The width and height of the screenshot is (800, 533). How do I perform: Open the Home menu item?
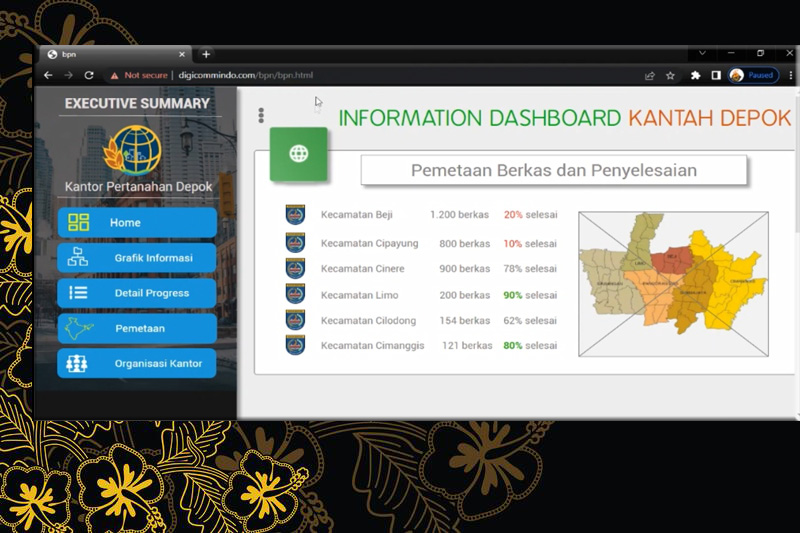pos(137,223)
